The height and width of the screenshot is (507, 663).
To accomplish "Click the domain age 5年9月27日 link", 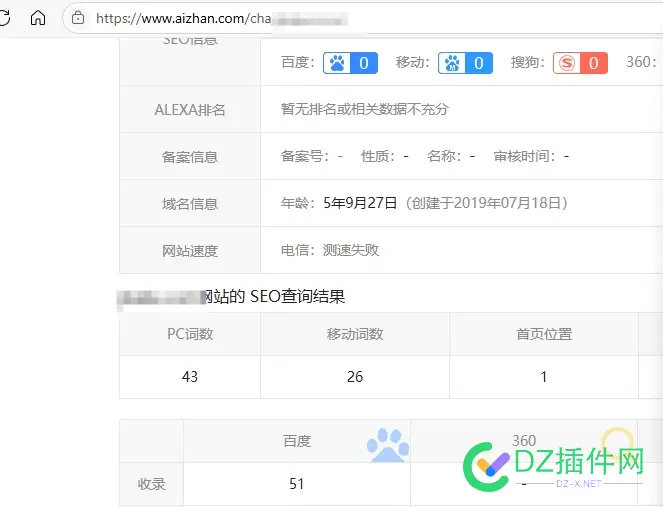I will (360, 203).
